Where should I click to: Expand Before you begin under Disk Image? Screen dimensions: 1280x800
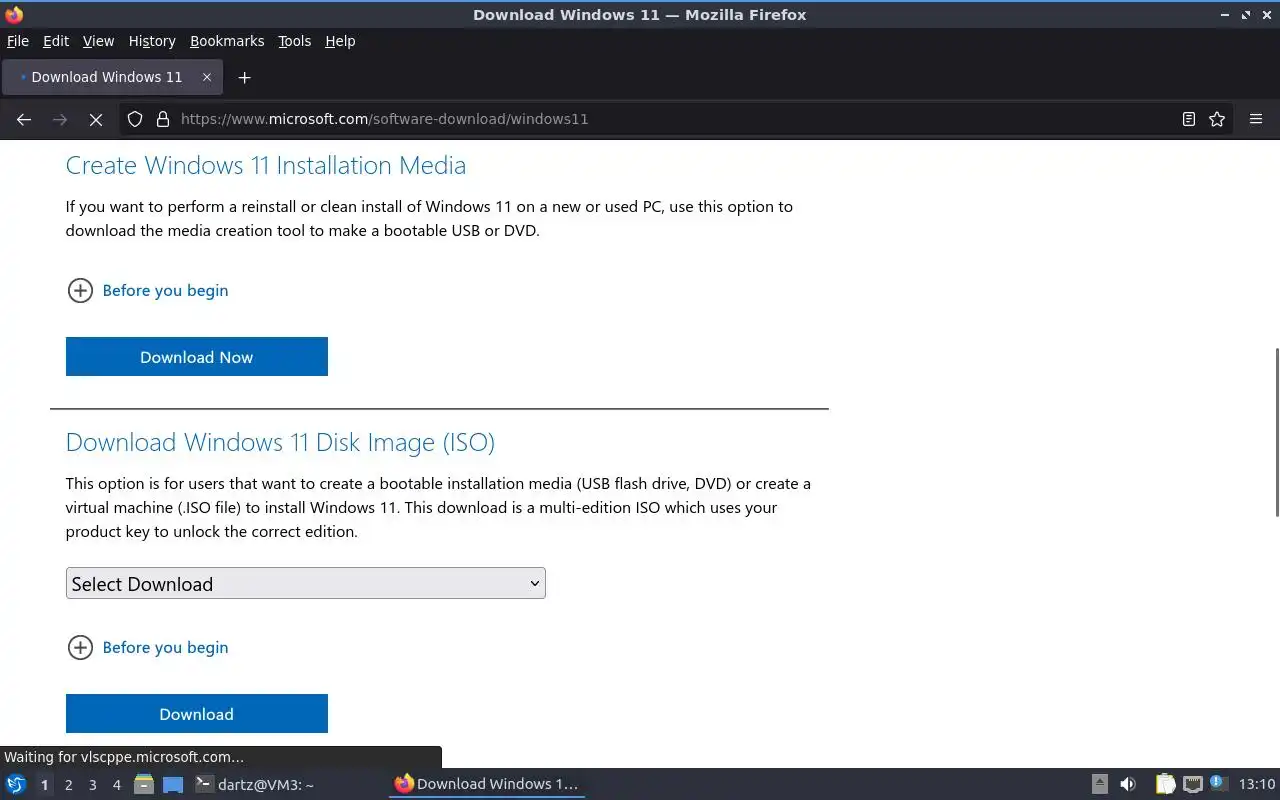(x=165, y=647)
